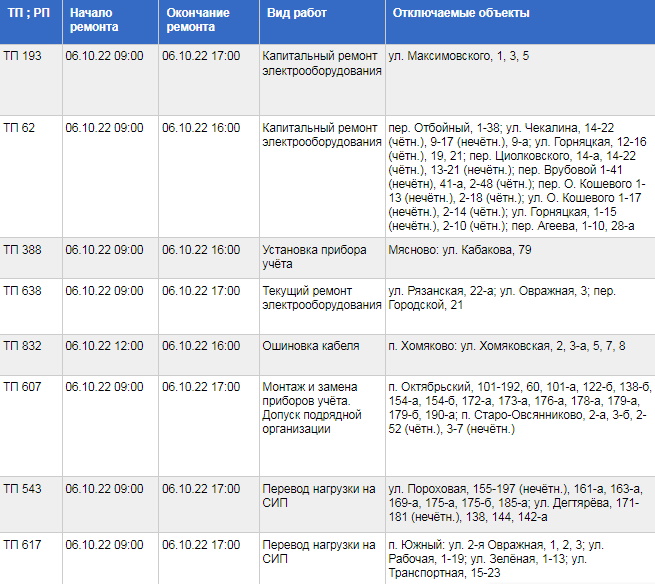Select the 'ТП 388' cell
The width and height of the screenshot is (655, 584).
(22, 250)
